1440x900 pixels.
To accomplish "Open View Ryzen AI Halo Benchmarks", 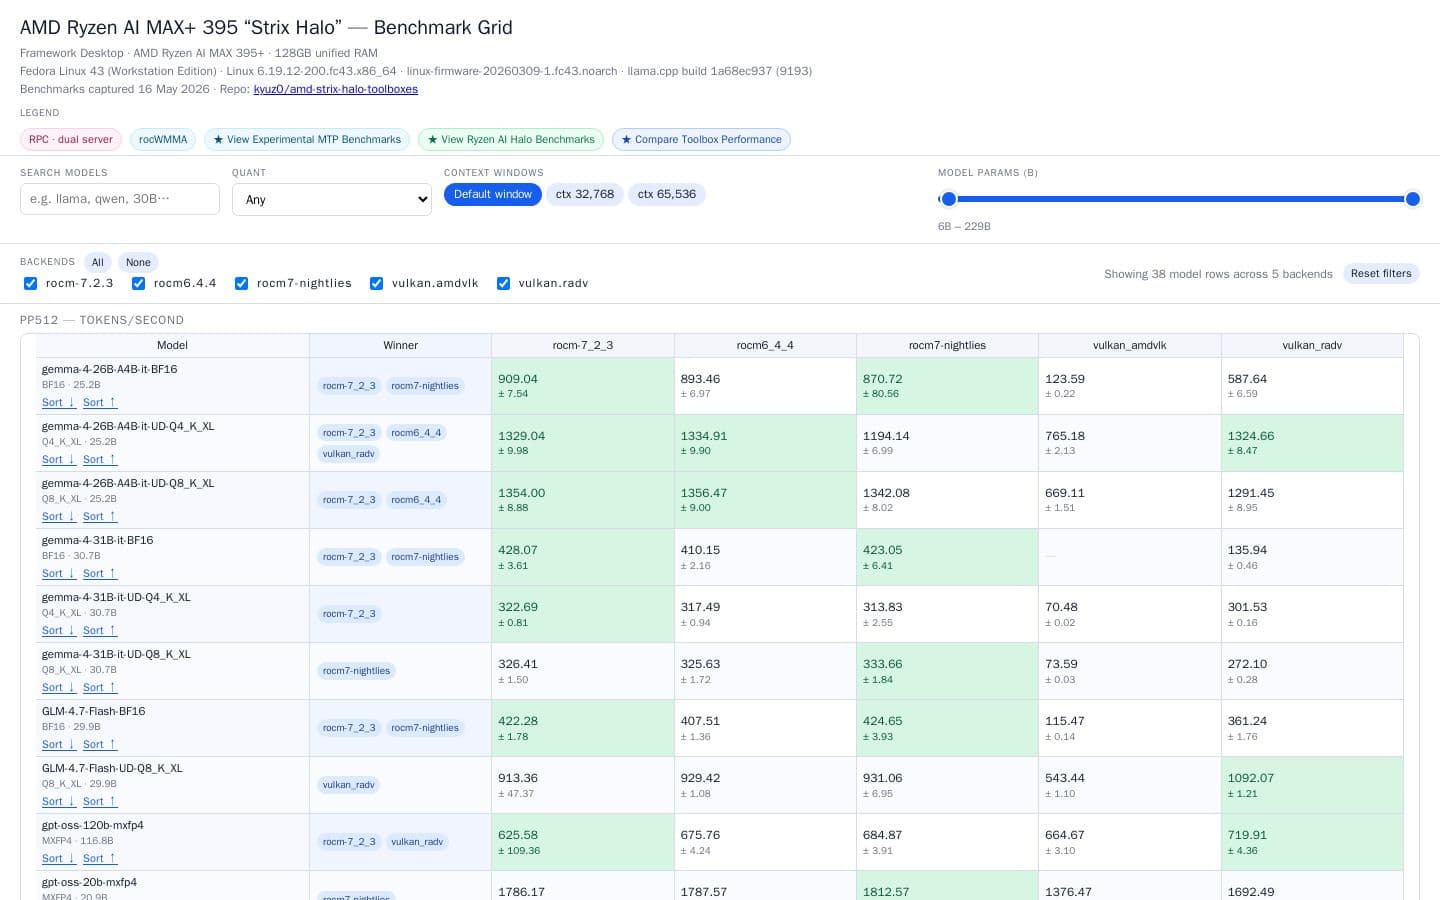I will [511, 140].
